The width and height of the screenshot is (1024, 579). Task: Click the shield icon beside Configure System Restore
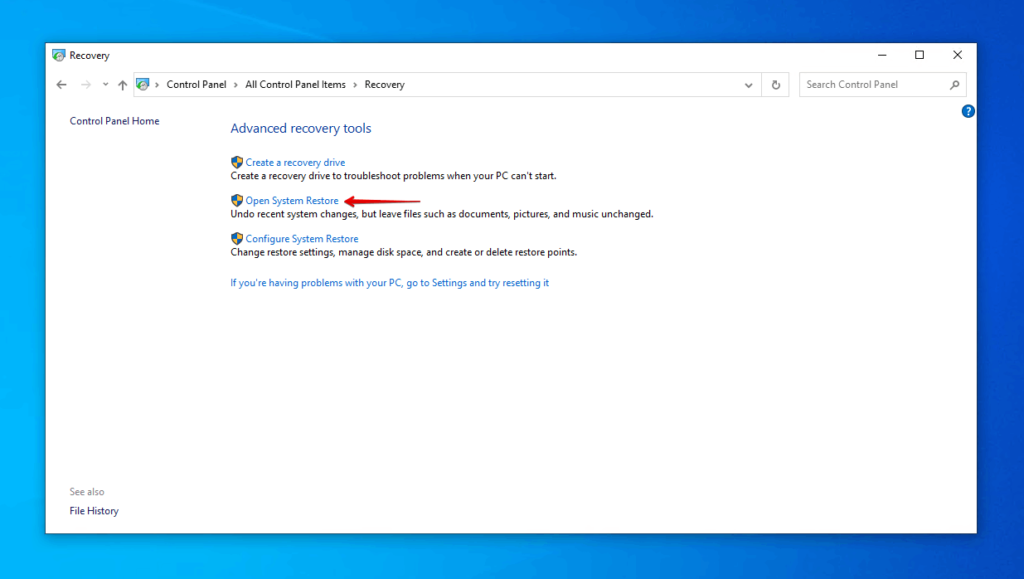pos(237,238)
